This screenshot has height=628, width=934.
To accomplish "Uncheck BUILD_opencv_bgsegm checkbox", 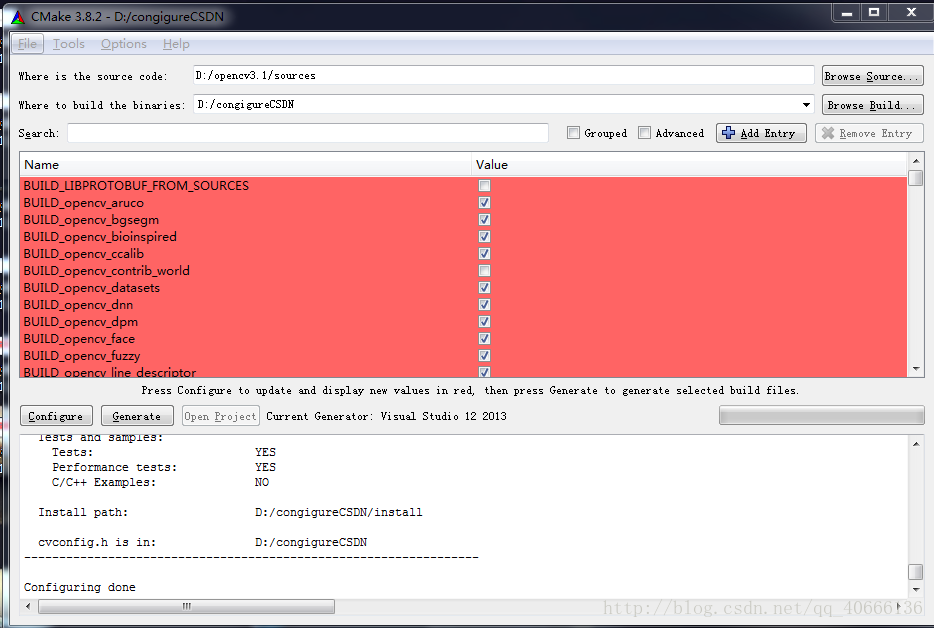I will coord(484,220).
